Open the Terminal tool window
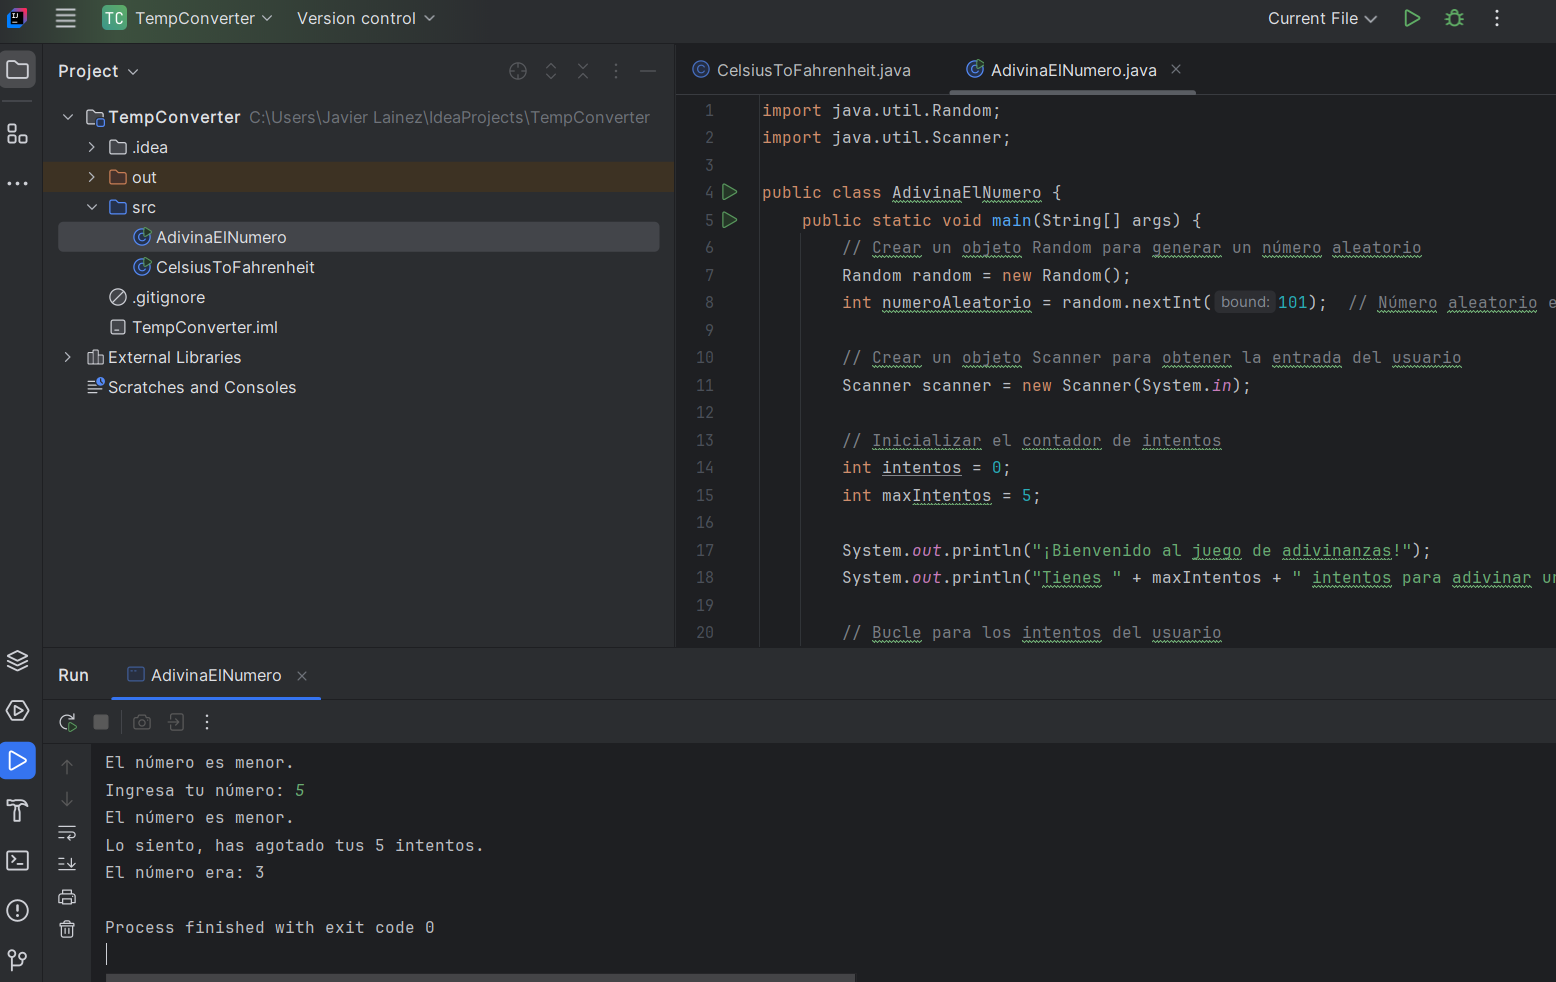This screenshot has width=1556, height=982. (x=18, y=861)
